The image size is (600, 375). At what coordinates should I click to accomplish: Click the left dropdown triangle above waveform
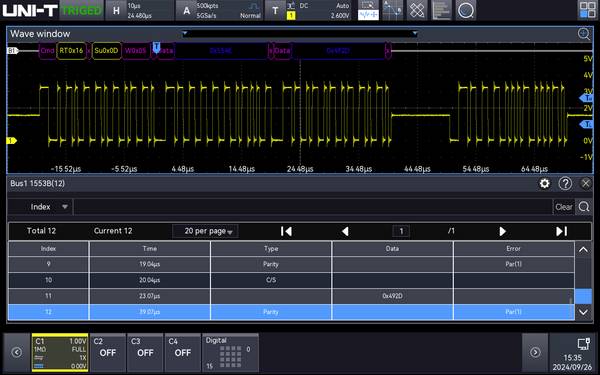pyautogui.click(x=185, y=34)
